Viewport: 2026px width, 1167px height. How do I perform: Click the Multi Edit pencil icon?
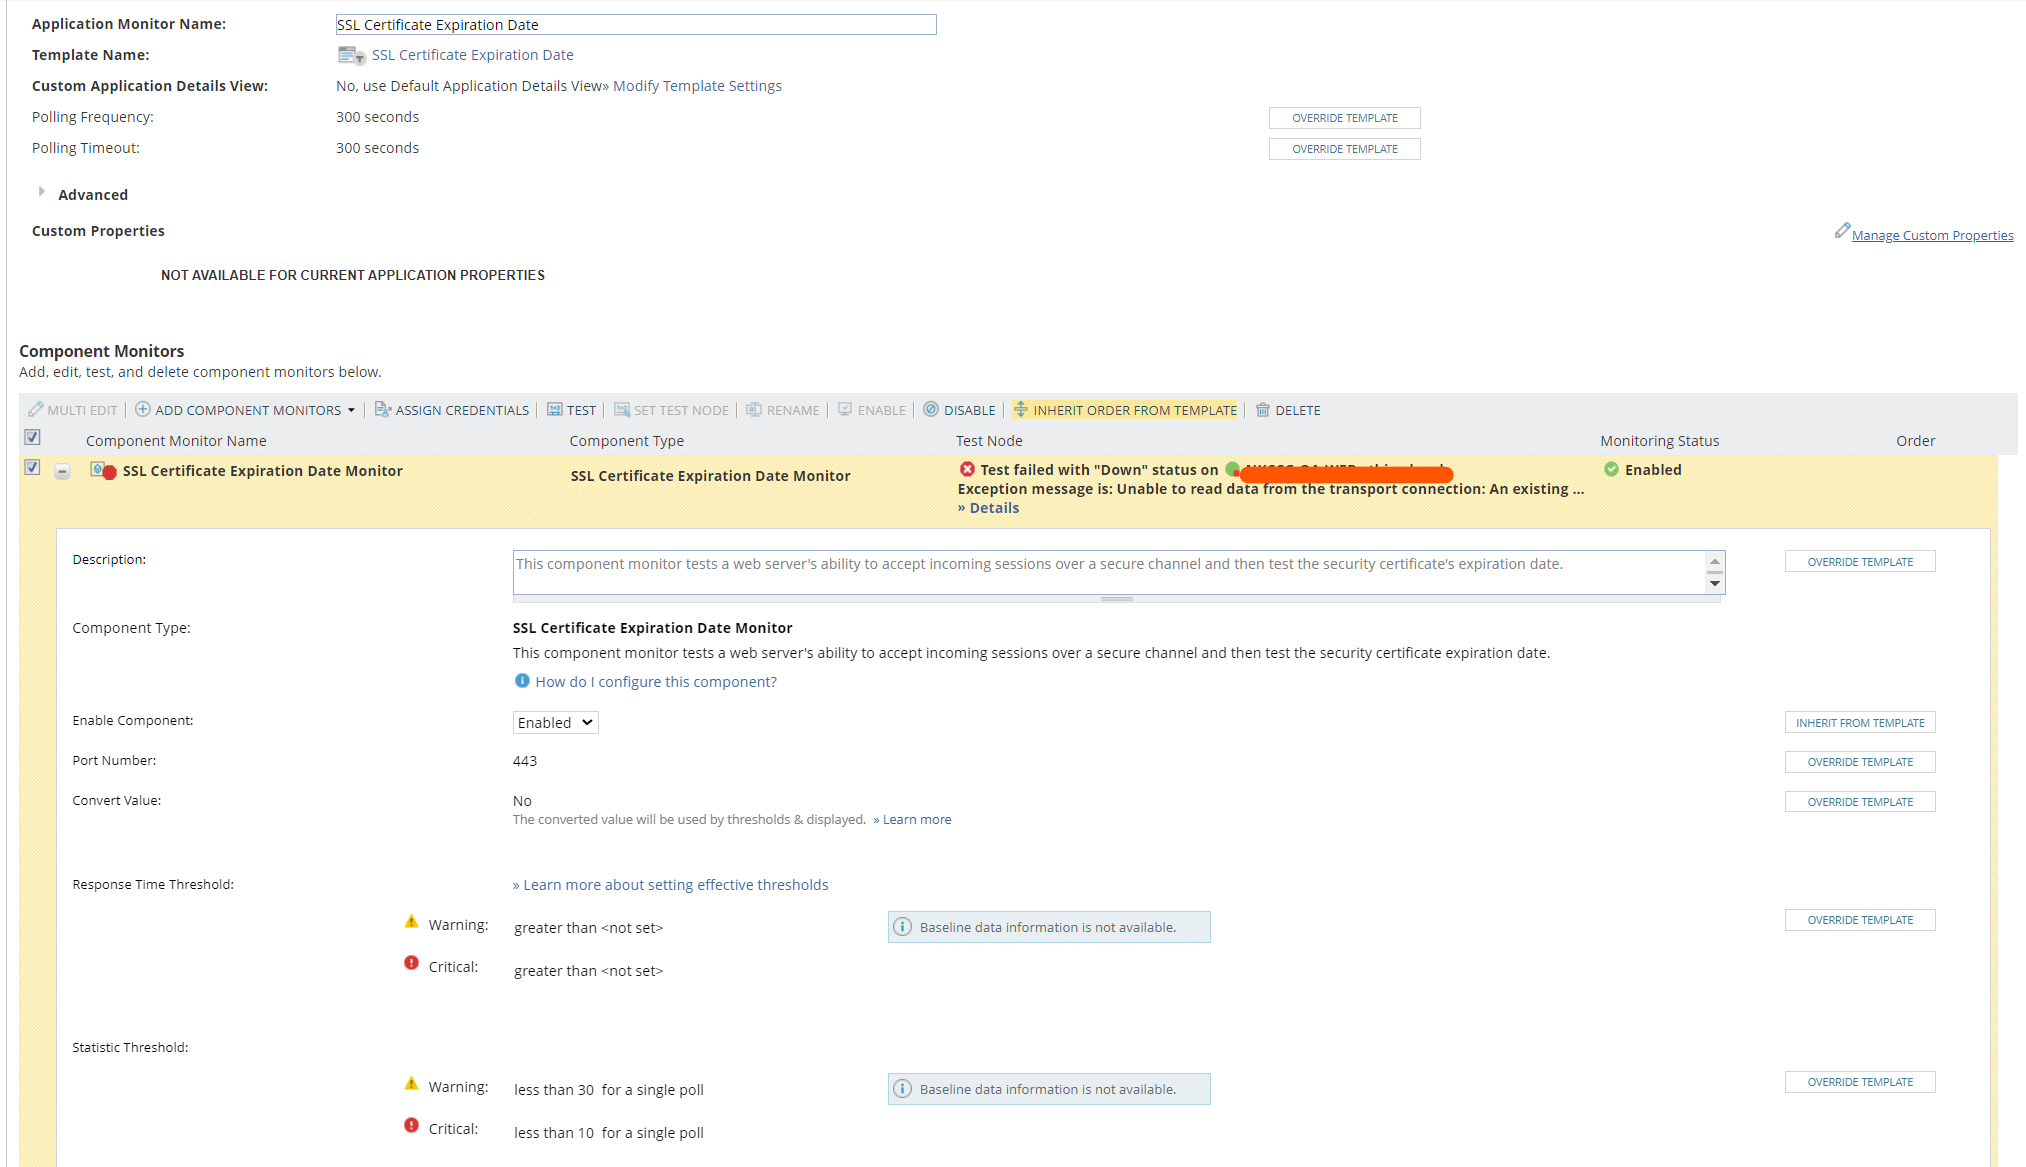coord(36,410)
